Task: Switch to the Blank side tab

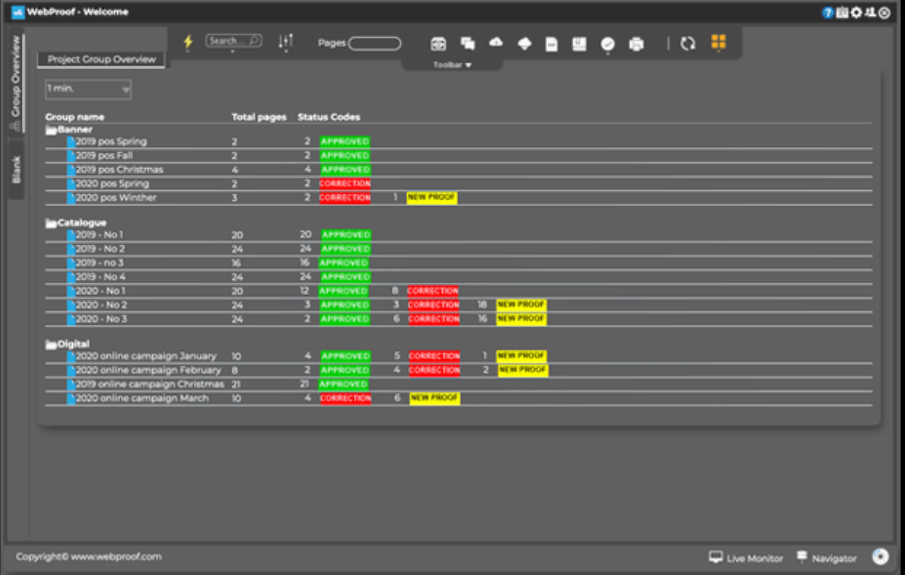Action: click(16, 169)
